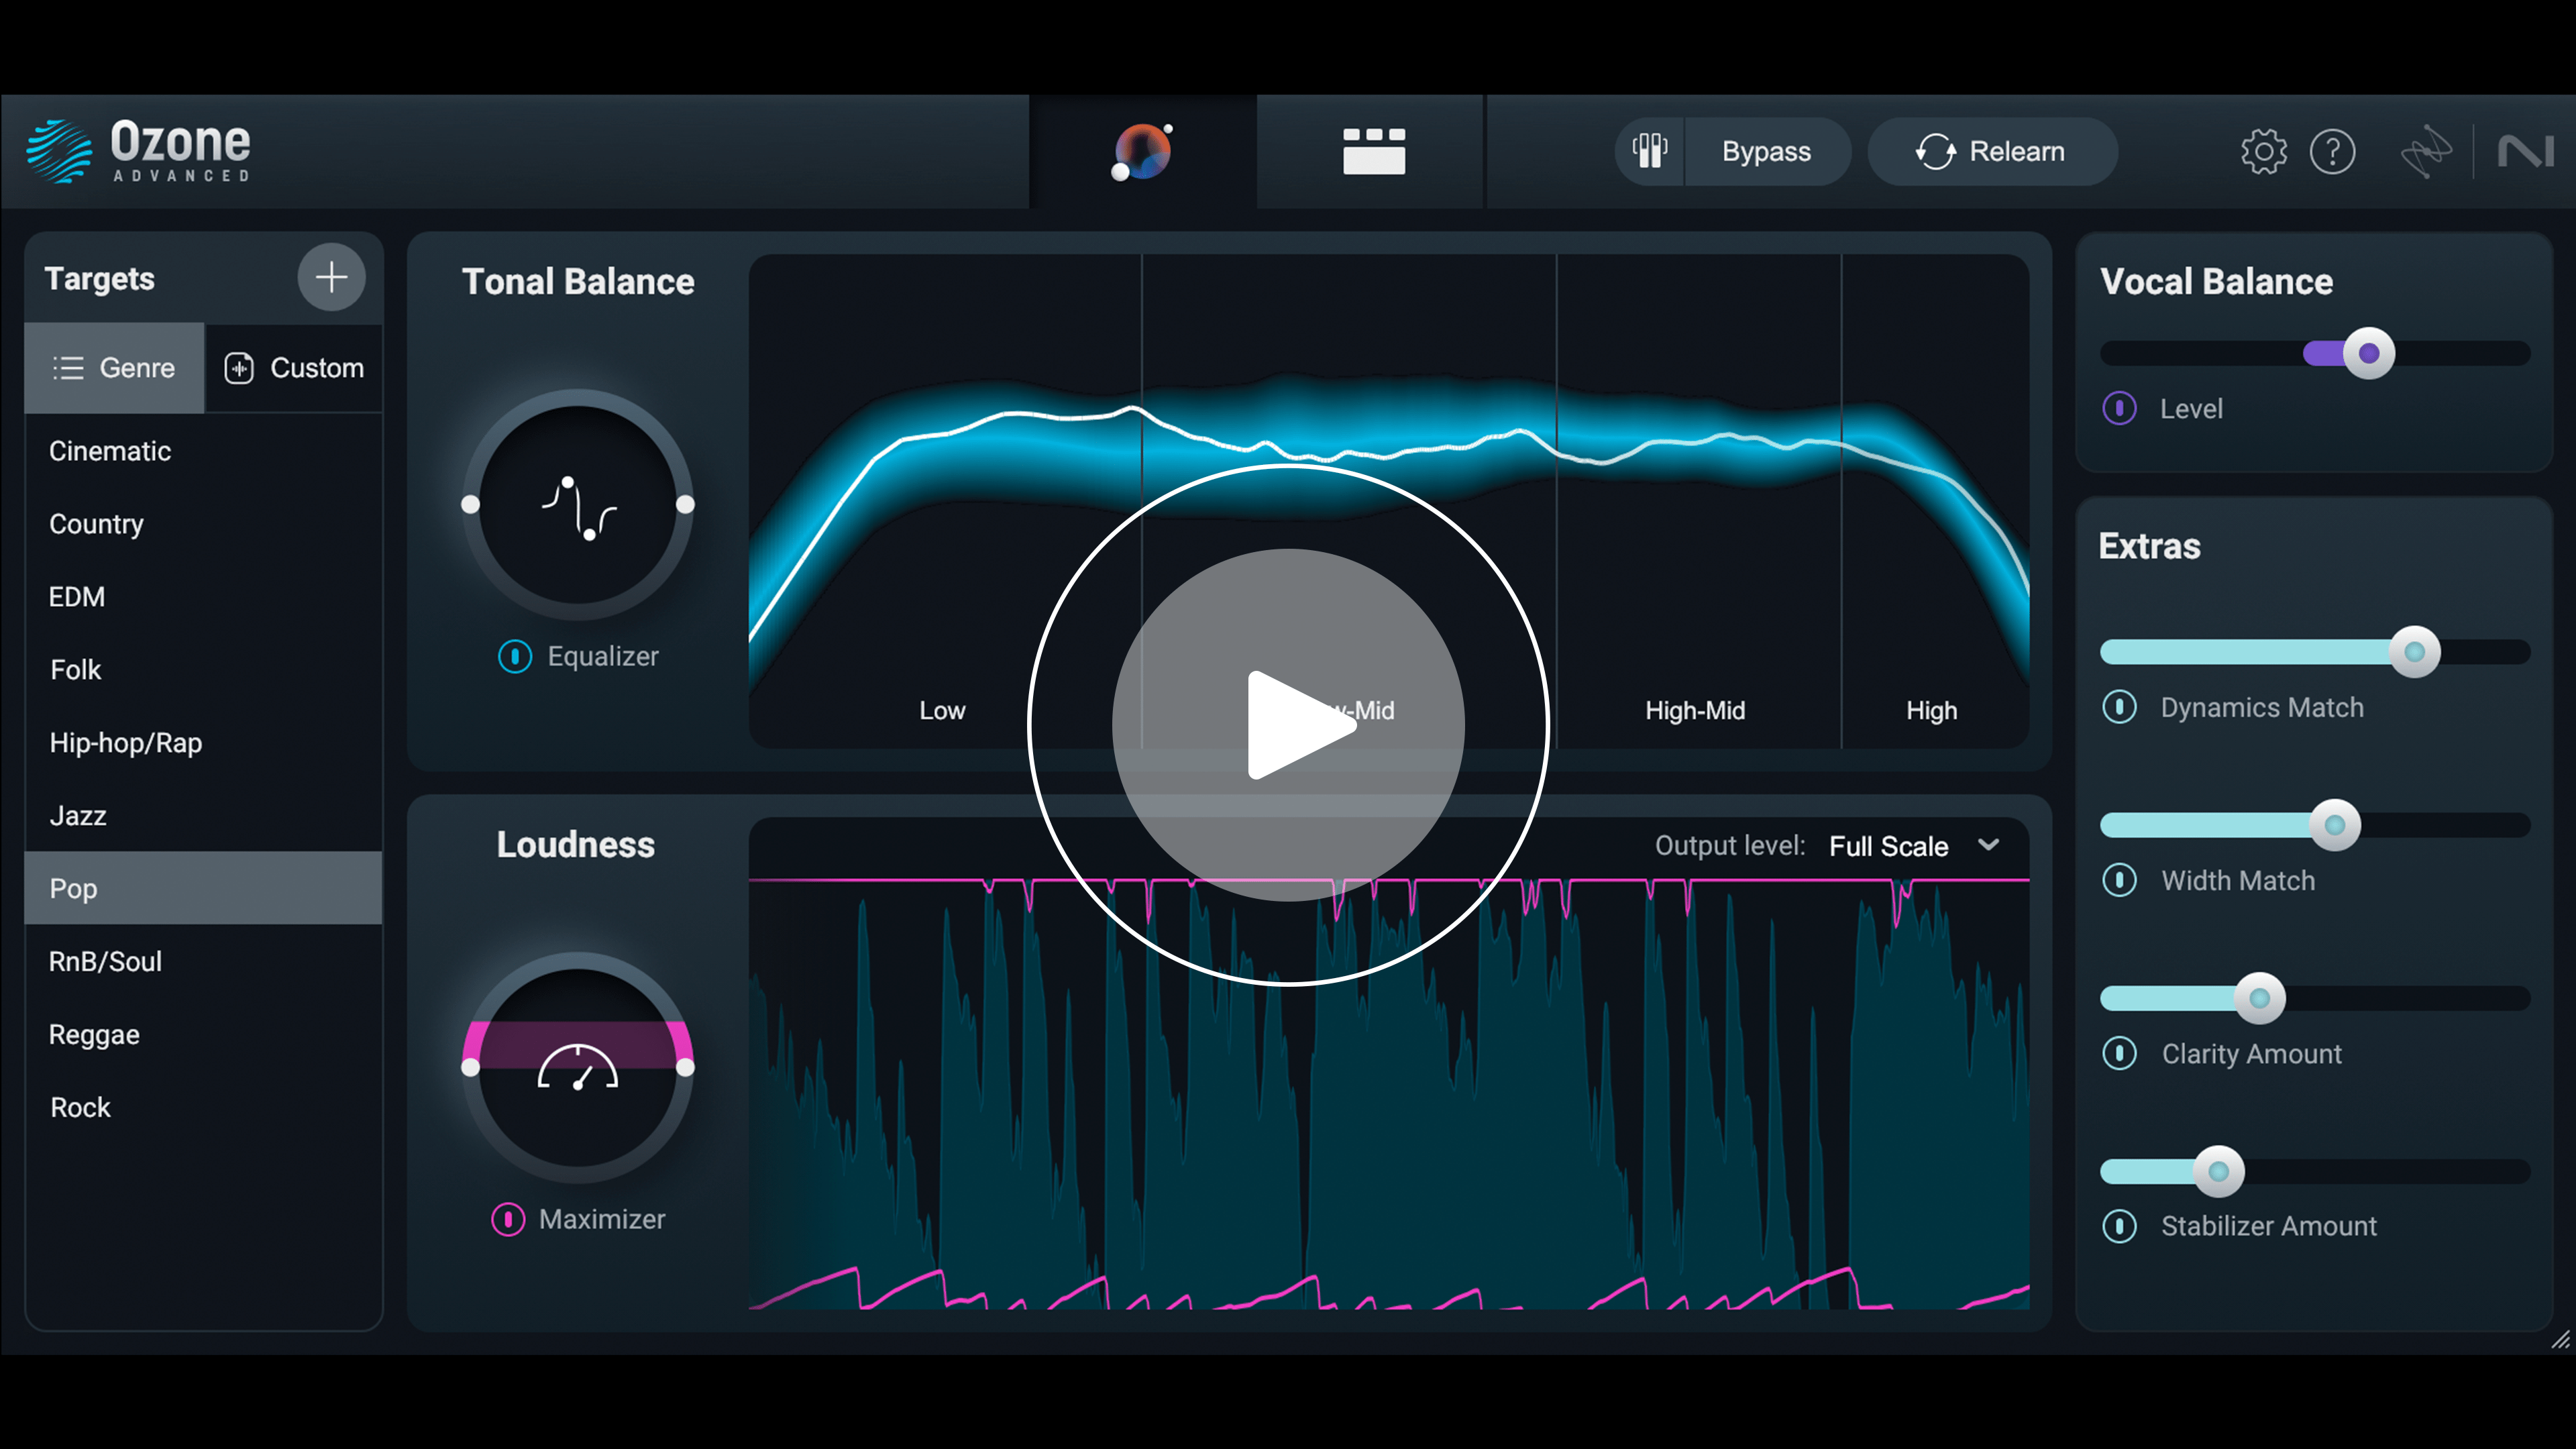Image resolution: width=2576 pixels, height=1449 pixels.
Task: Choose the Cinematic genre target
Action: coord(203,451)
